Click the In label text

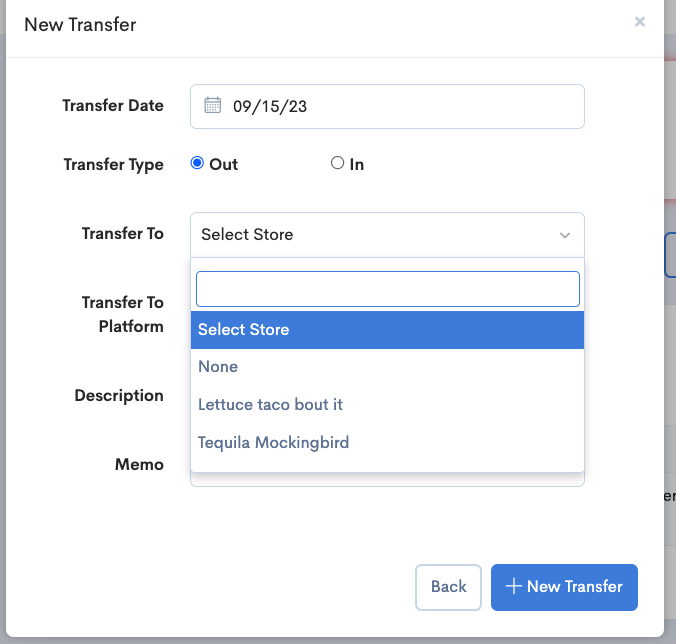point(356,164)
